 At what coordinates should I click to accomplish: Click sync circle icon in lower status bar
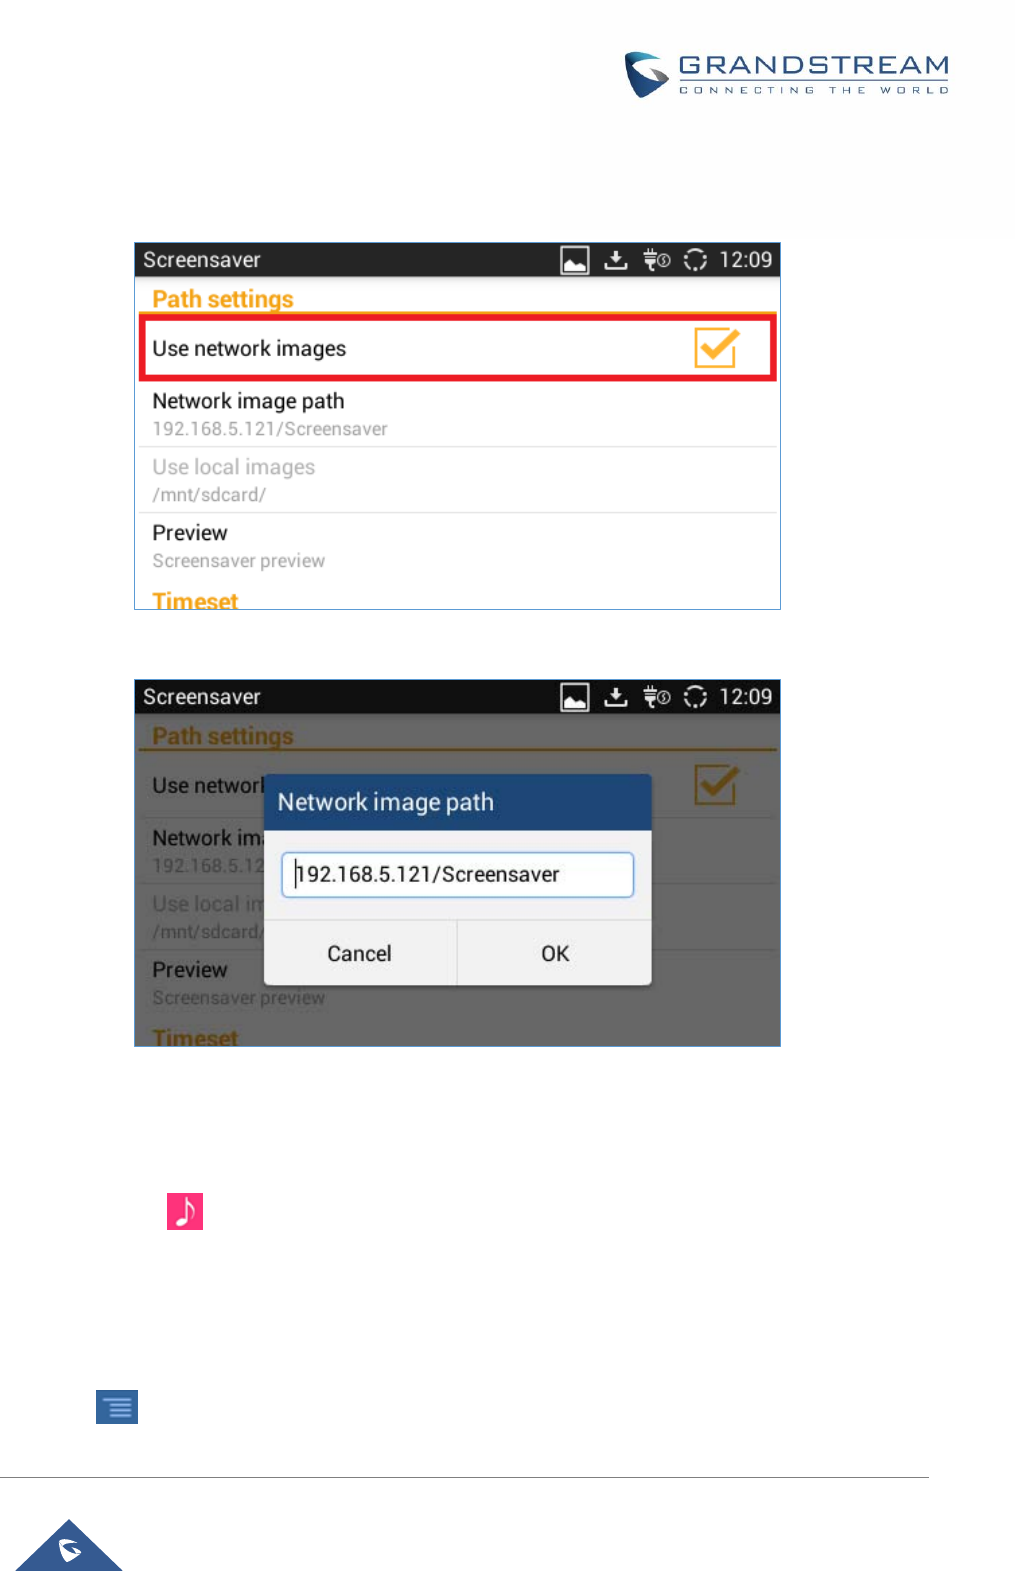[x=695, y=697]
